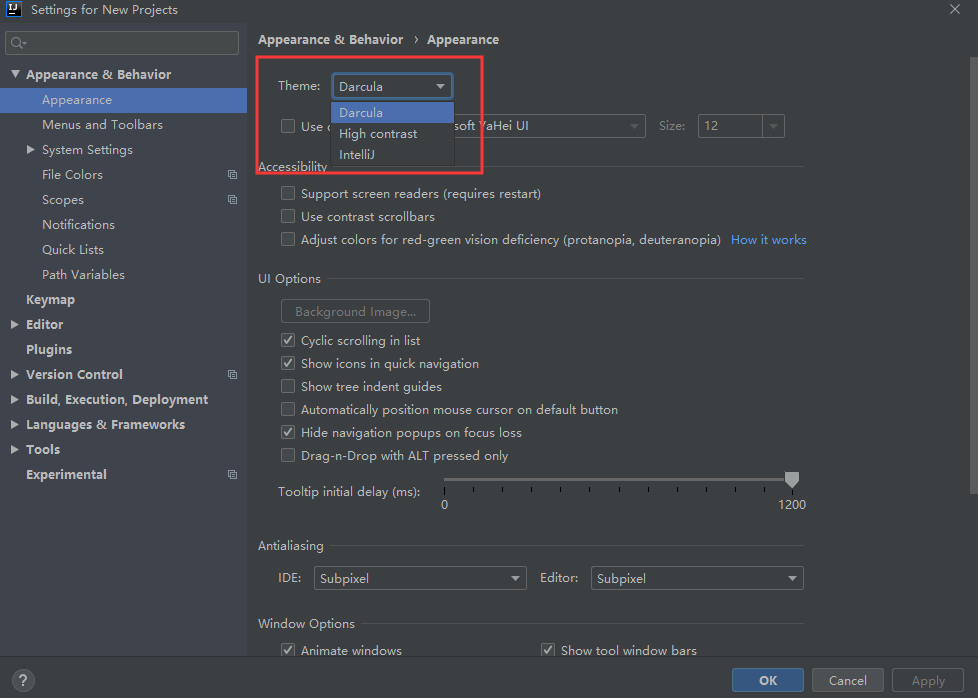The height and width of the screenshot is (698, 978).
Task: Enable Support screen readers checkbox
Action: (x=288, y=193)
